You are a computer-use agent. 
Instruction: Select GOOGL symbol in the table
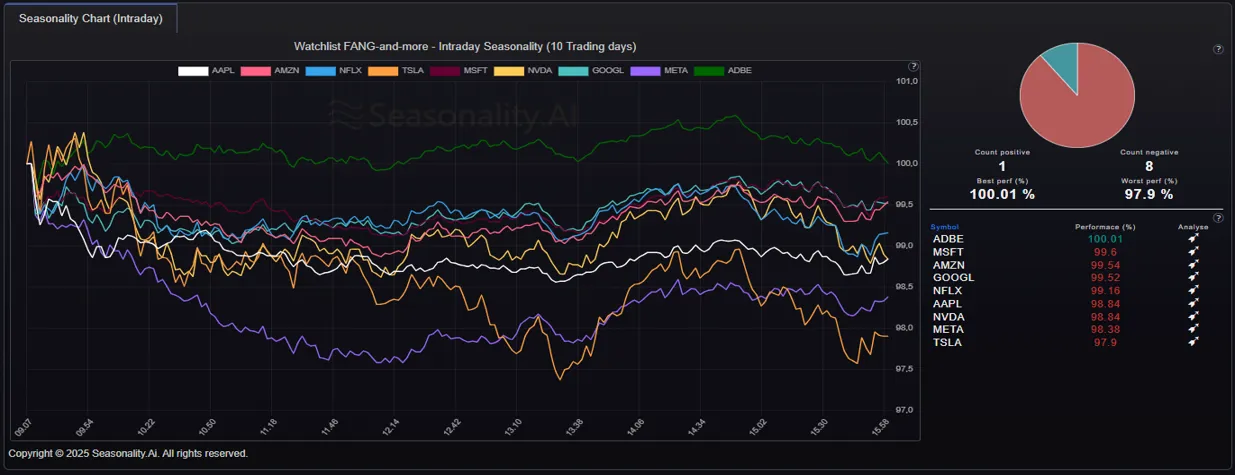[x=953, y=278]
